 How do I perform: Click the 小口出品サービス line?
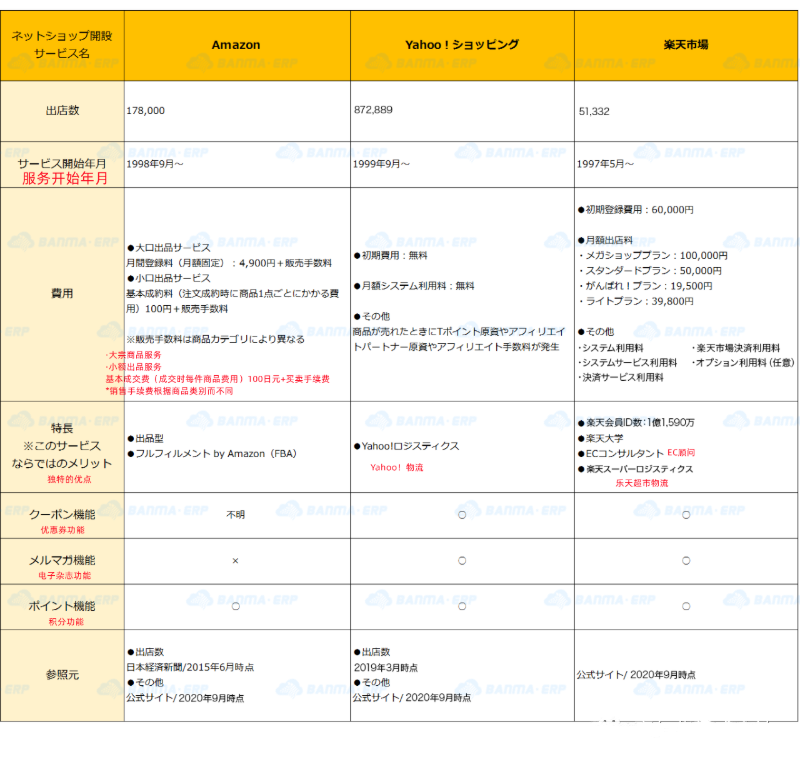click(169, 278)
